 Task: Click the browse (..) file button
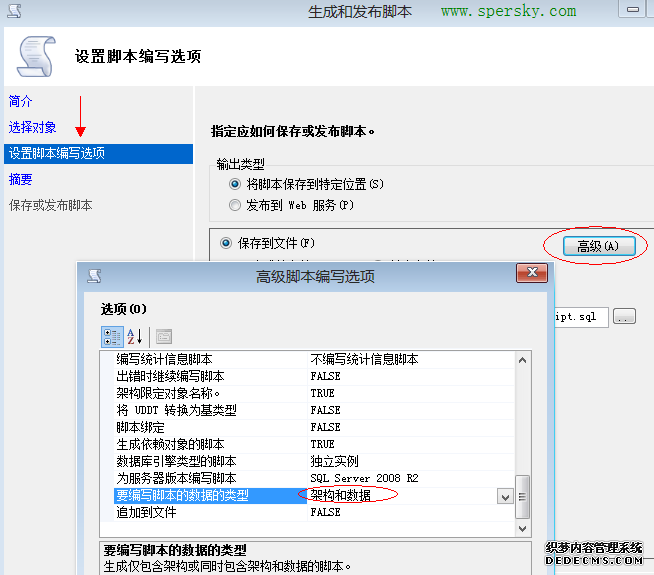point(625,317)
